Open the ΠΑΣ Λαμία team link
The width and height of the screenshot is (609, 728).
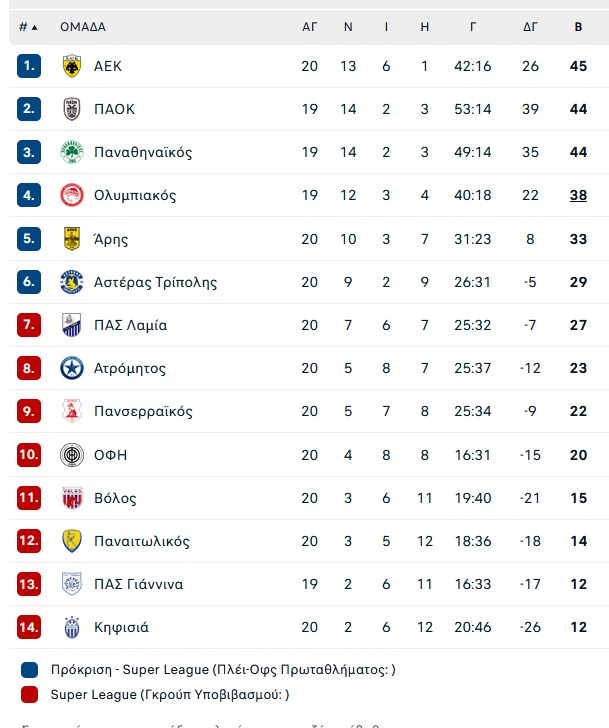click(130, 325)
